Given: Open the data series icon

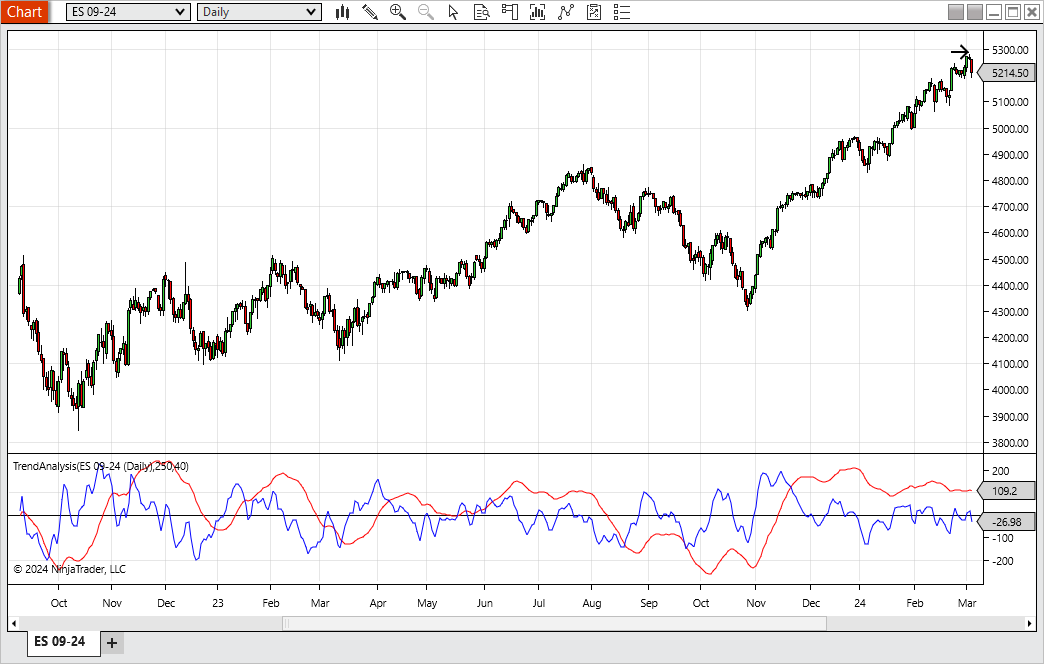Looking at the screenshot, I should pos(537,12).
